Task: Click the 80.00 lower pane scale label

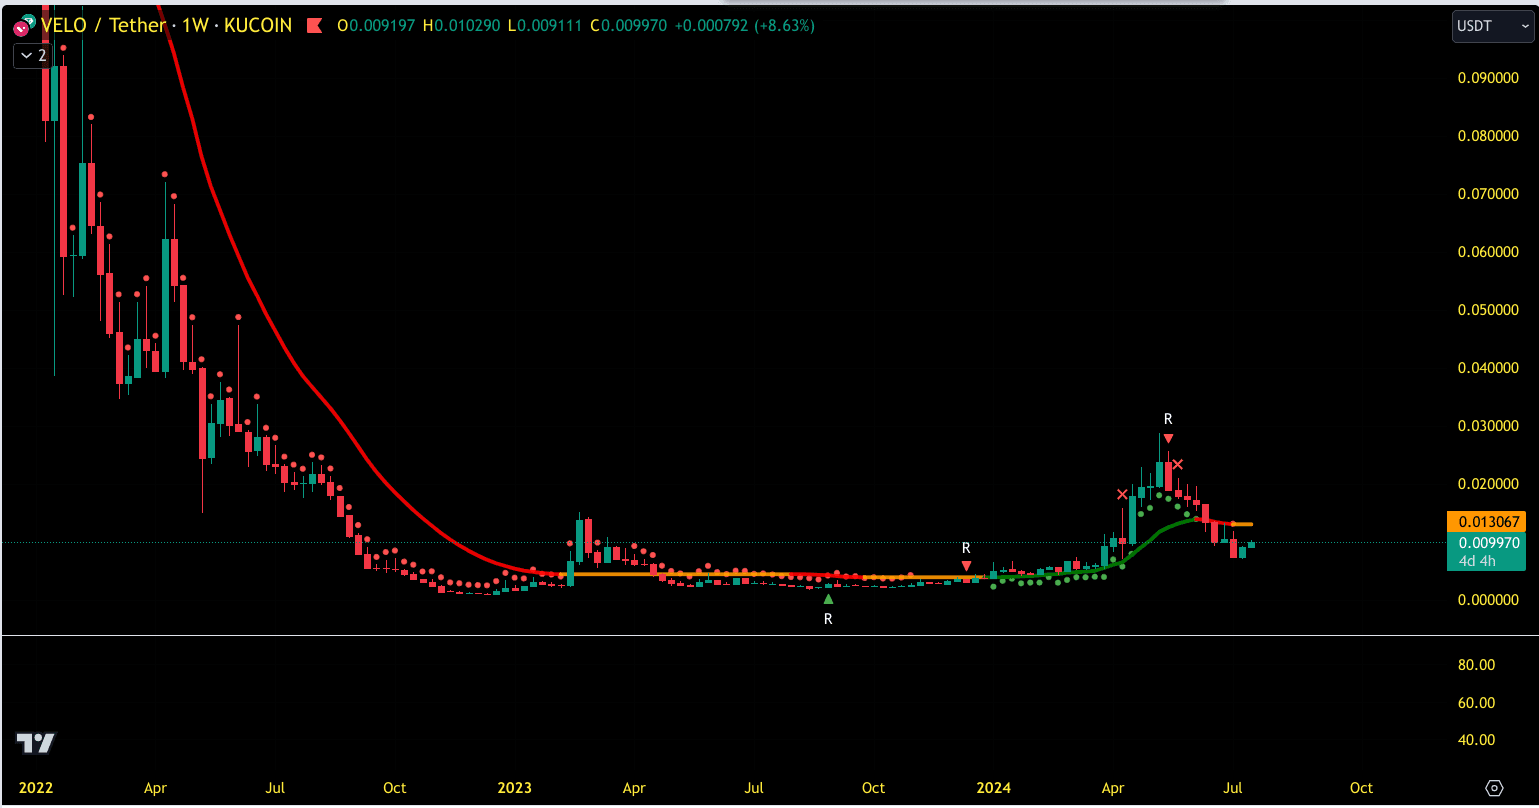Action: (1477, 665)
